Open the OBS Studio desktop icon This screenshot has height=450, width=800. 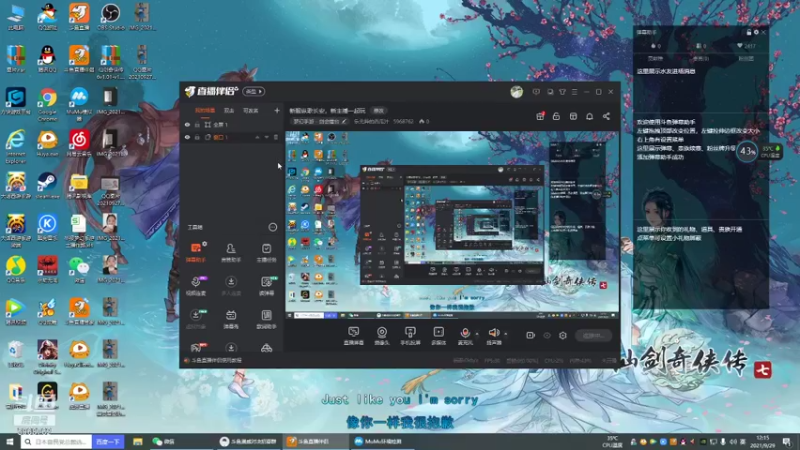click(110, 16)
